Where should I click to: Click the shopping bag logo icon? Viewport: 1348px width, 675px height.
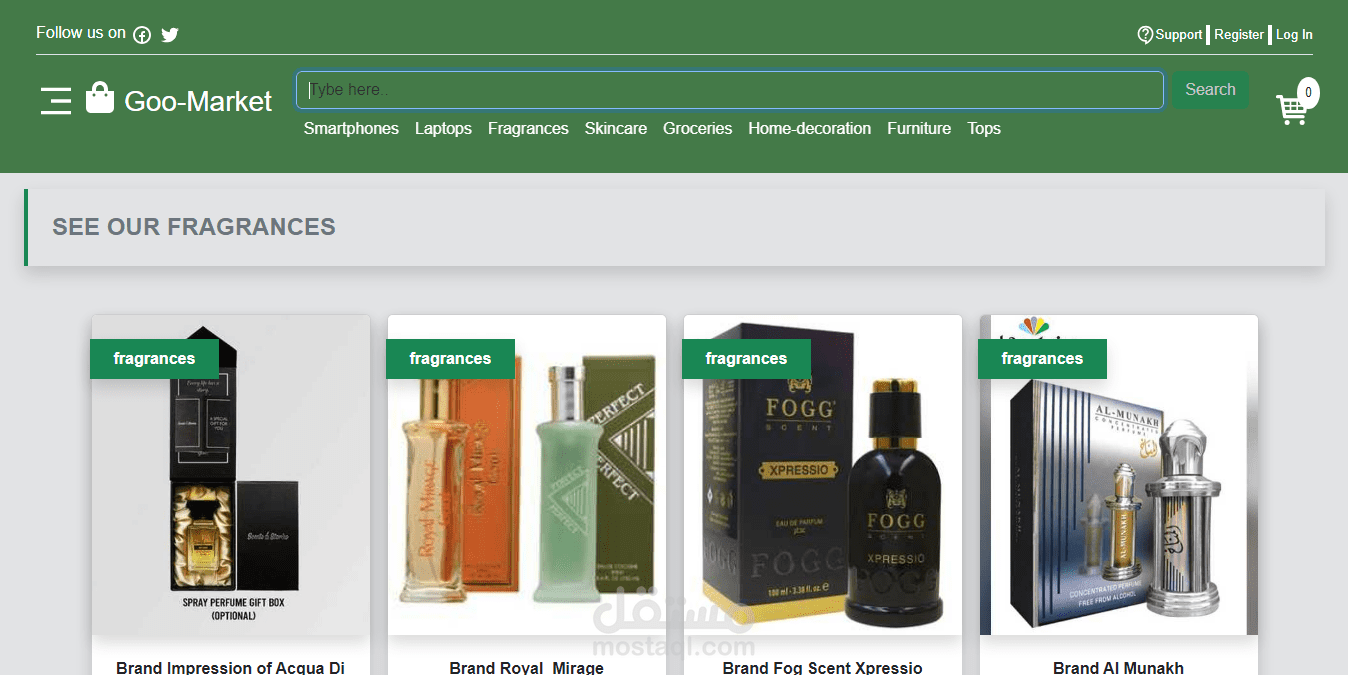point(100,98)
